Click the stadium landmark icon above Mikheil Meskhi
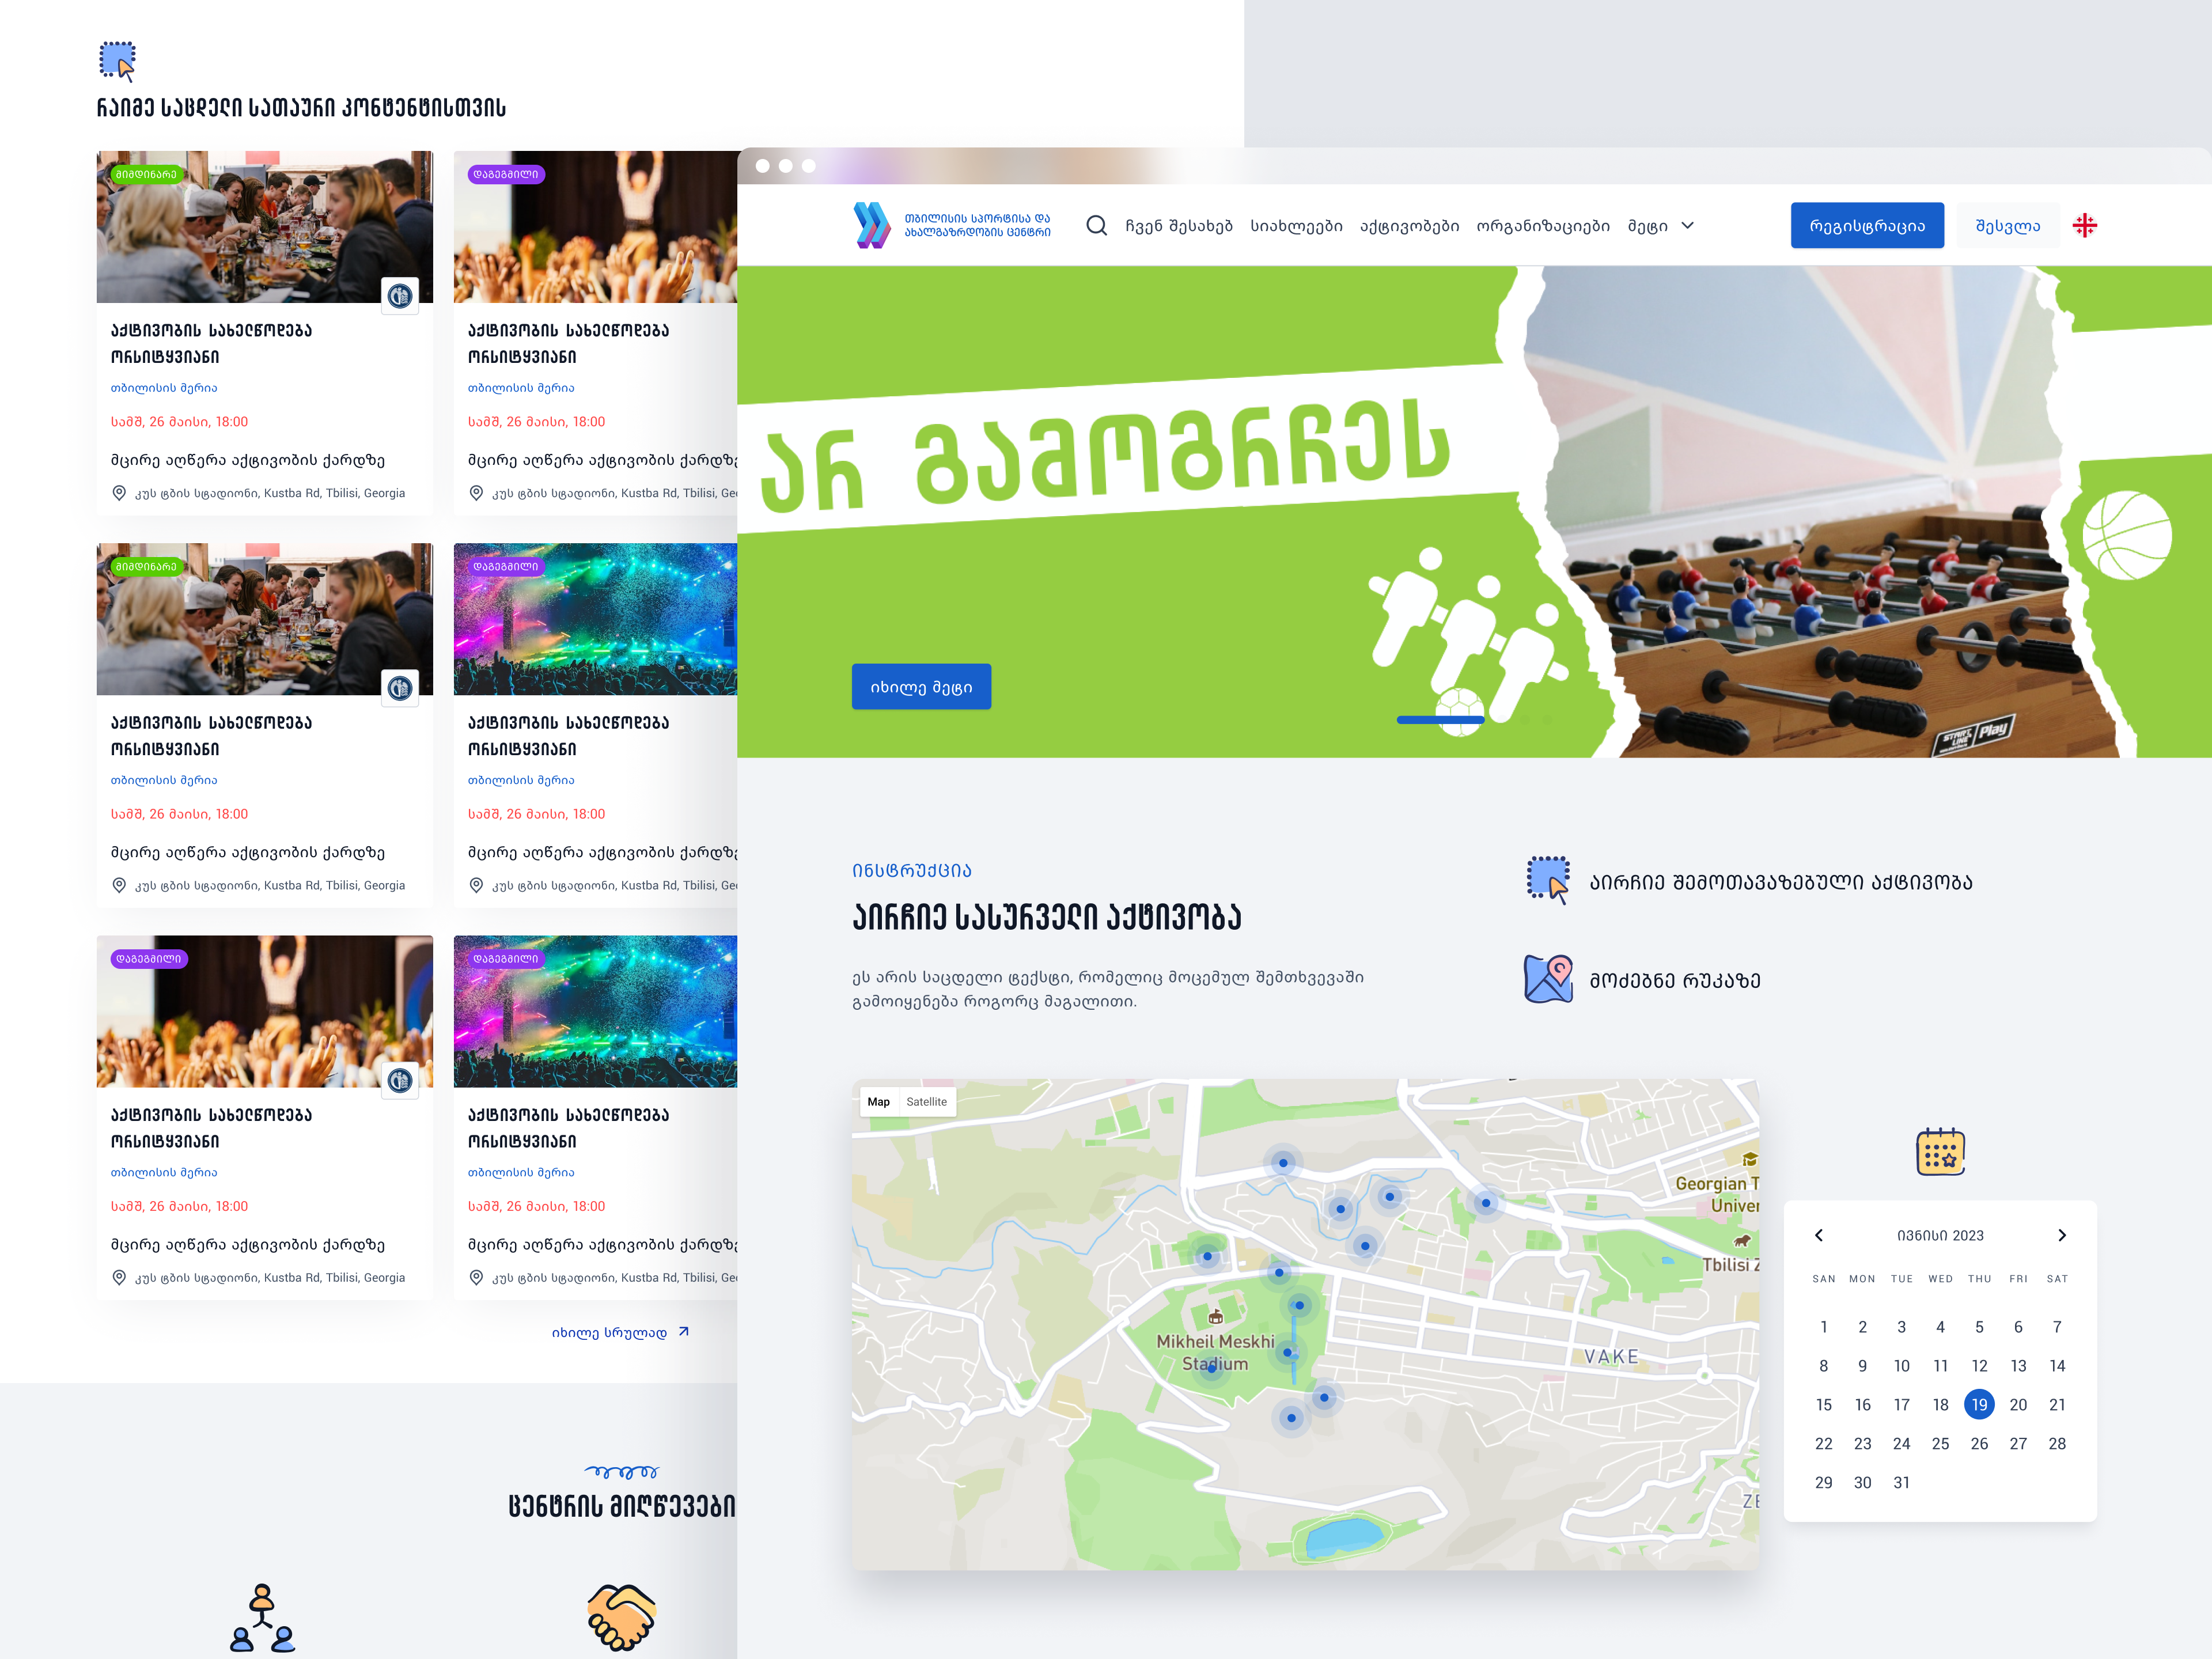The image size is (2212, 1659). (x=1215, y=1316)
